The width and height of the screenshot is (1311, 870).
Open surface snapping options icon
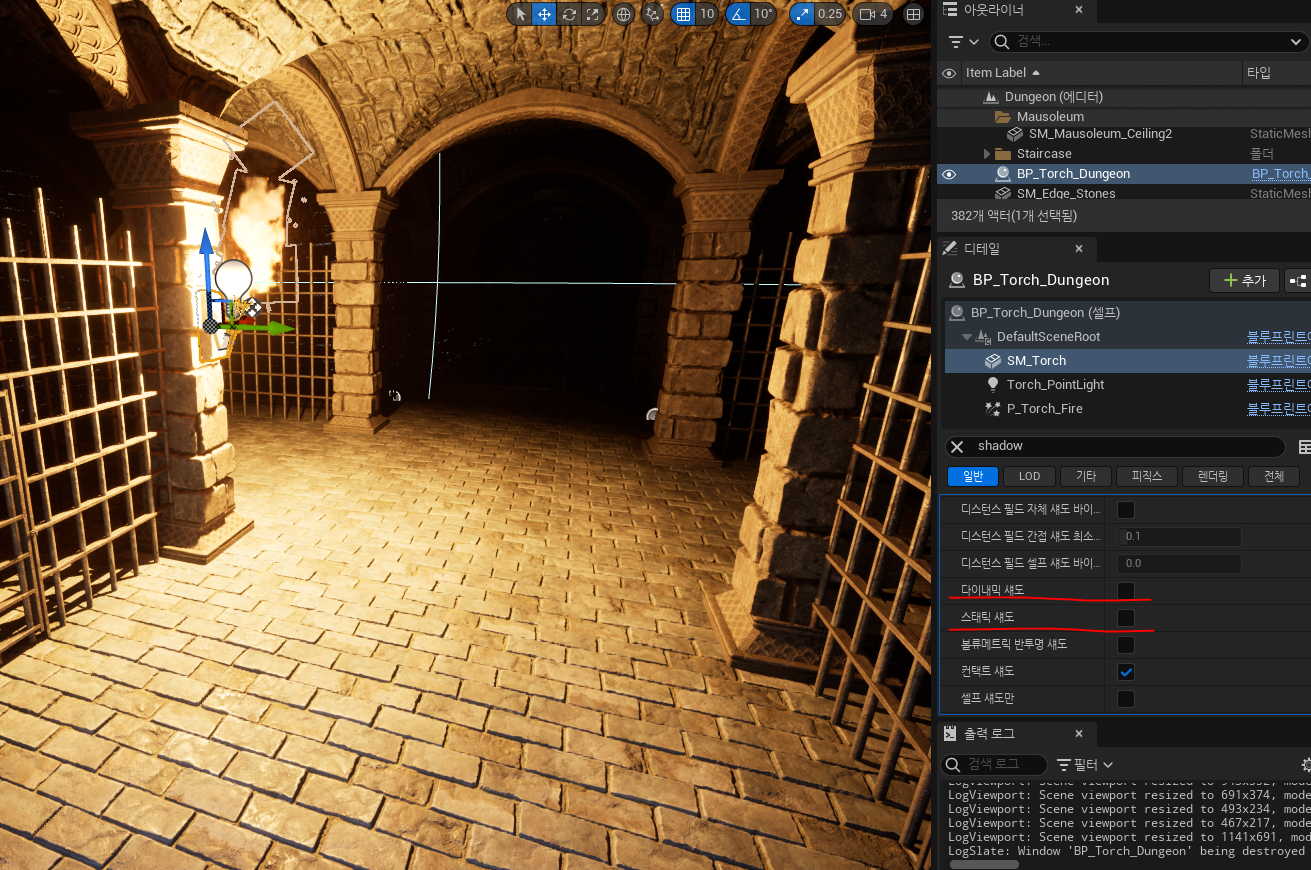pyautogui.click(x=653, y=14)
